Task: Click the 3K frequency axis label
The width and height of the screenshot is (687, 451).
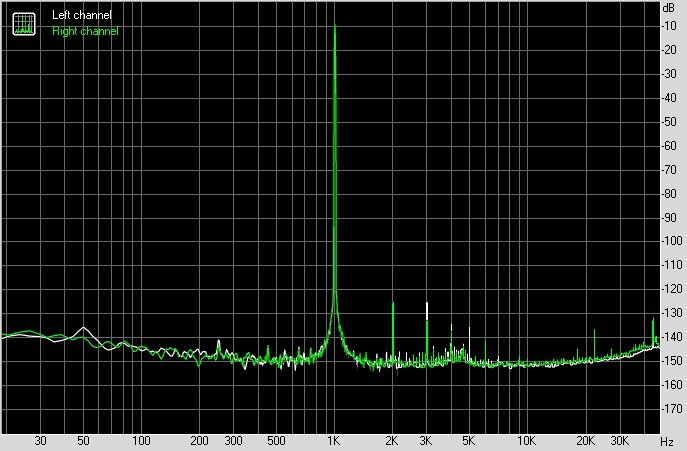Action: coord(426,440)
